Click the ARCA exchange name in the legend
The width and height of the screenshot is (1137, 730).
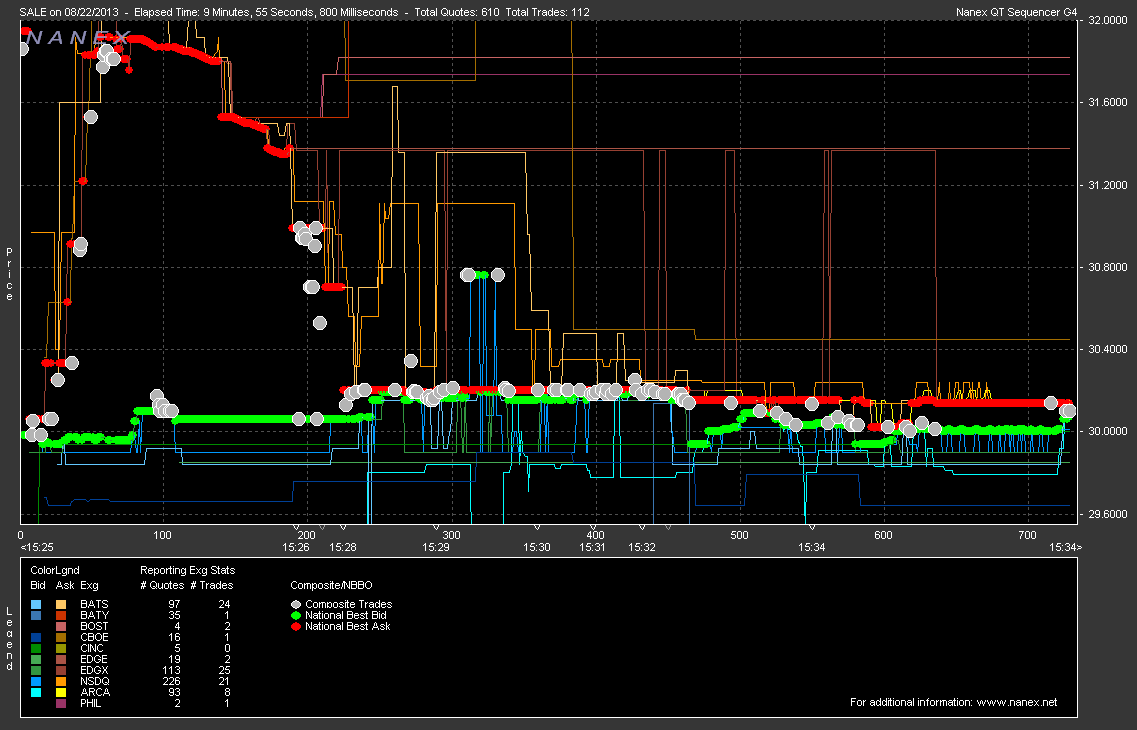point(95,692)
